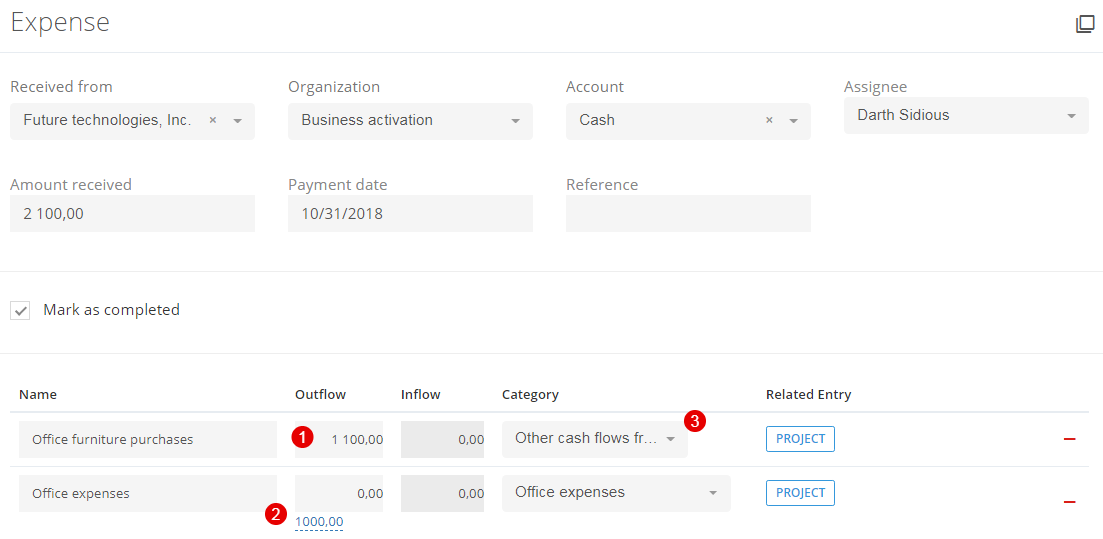Viewport: 1103px width, 539px height.
Task: Click the 1000,00 suggested amount link
Action: (319, 522)
